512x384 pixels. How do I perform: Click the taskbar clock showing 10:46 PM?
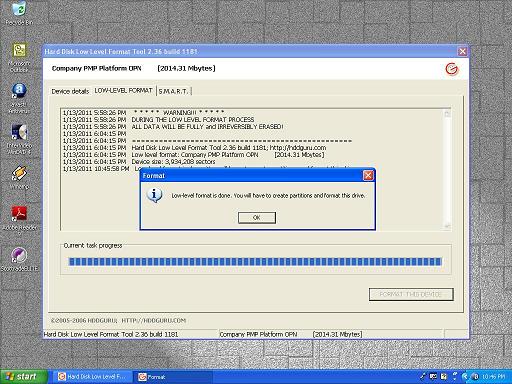point(494,377)
